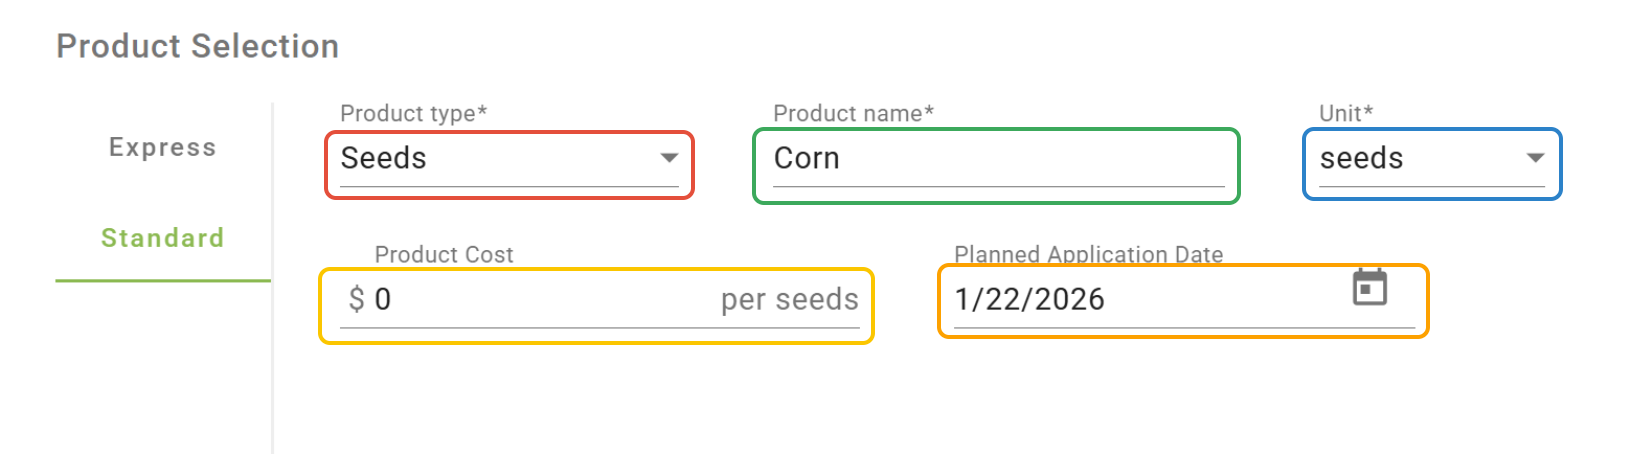Click the dollar sign in Product Cost
This screenshot has width=1632, height=454.
356,299
